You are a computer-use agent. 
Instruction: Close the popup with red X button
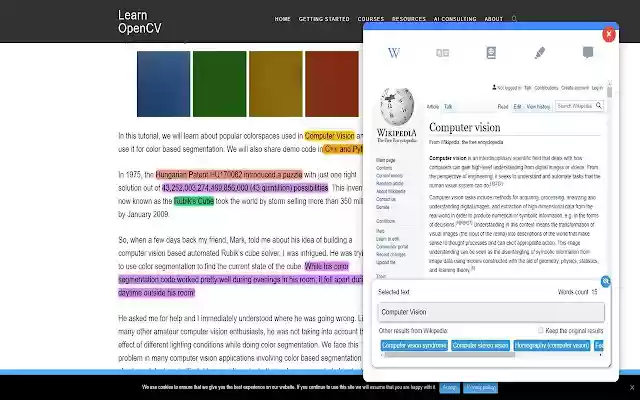[x=609, y=34]
